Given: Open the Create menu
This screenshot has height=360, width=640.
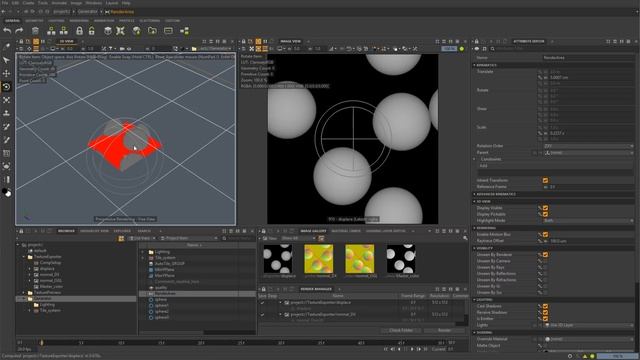Looking at the screenshot, I should coord(28,3).
